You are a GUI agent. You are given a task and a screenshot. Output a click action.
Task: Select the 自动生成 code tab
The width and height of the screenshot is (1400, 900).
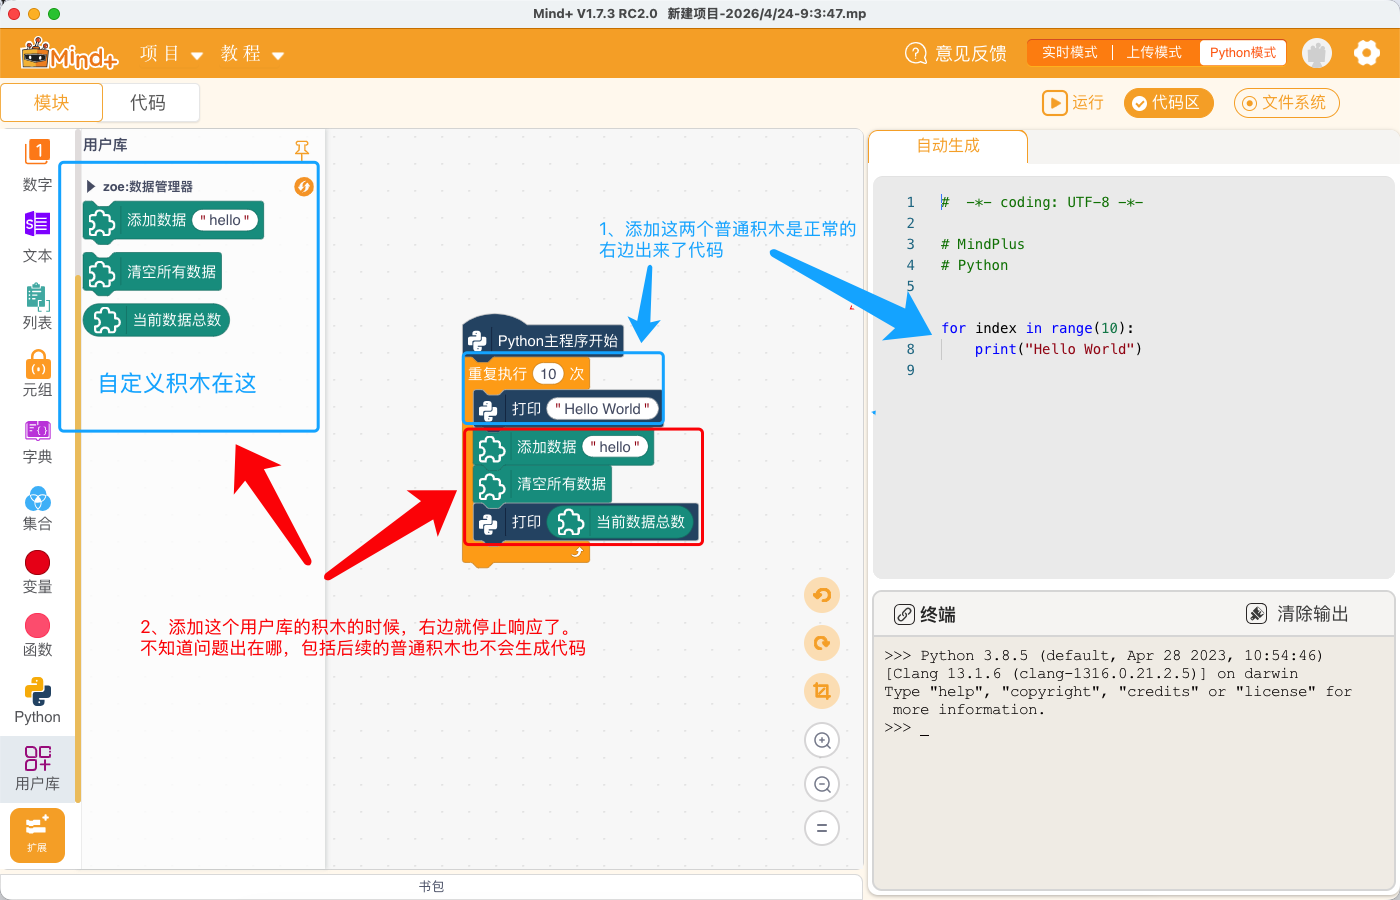point(946,146)
